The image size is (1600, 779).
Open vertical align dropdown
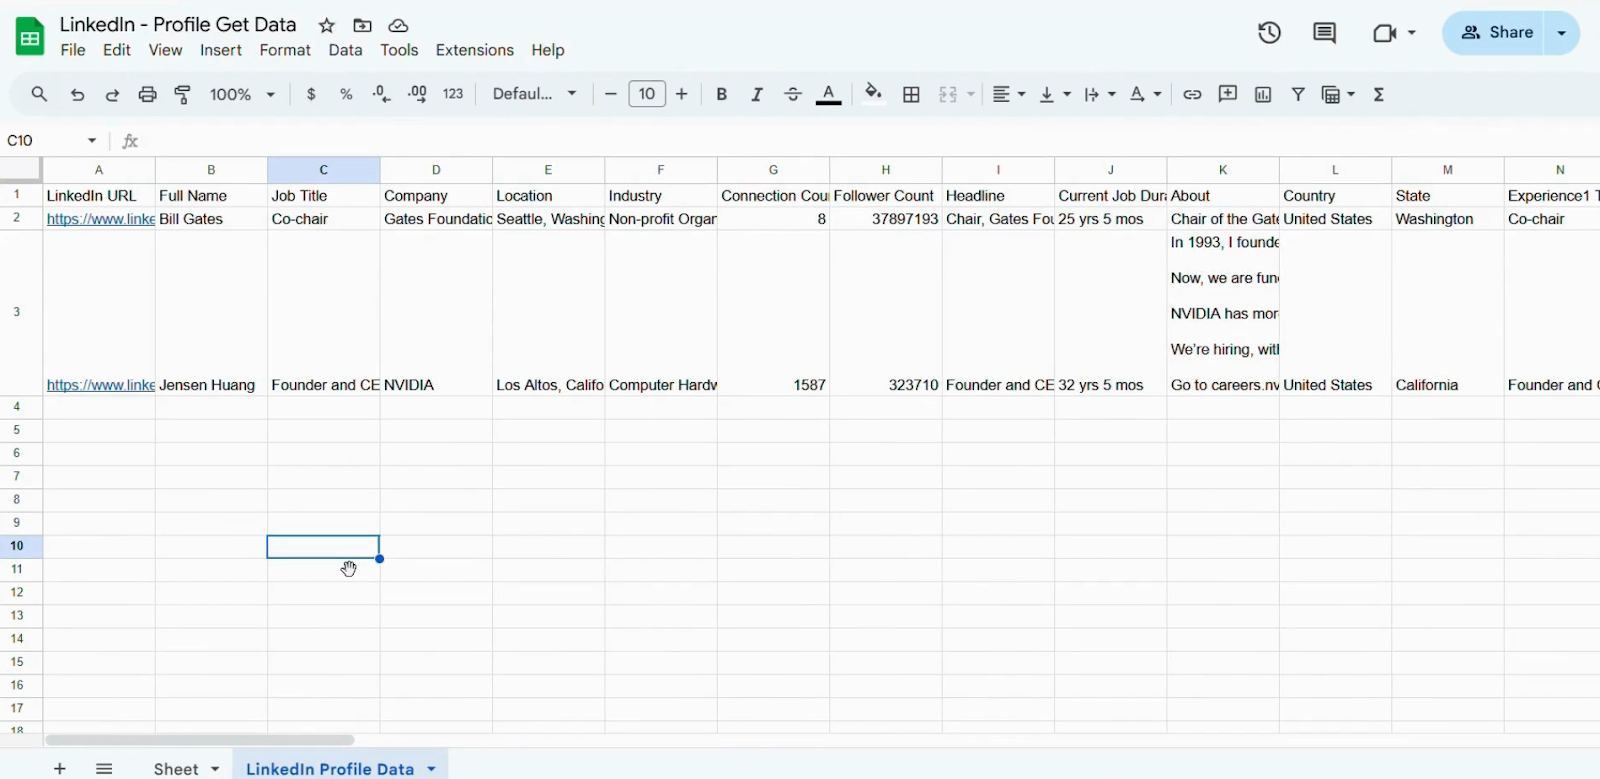pos(1055,94)
